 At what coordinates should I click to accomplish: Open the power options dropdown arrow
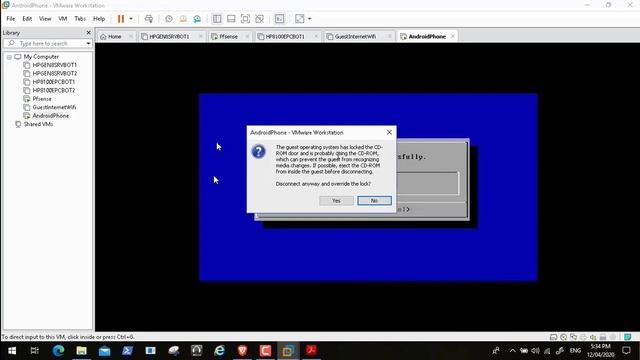[x=131, y=19]
